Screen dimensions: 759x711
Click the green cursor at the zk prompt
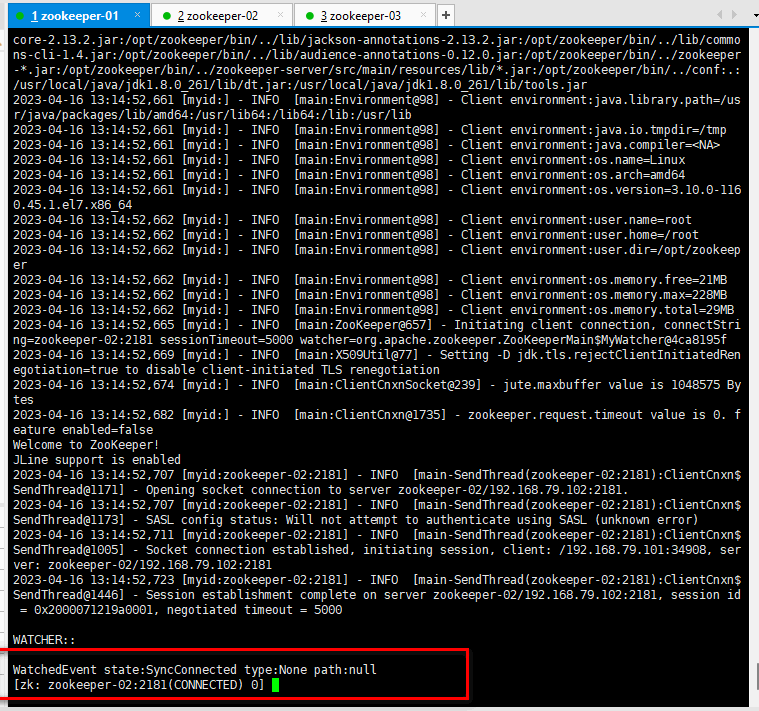275,685
